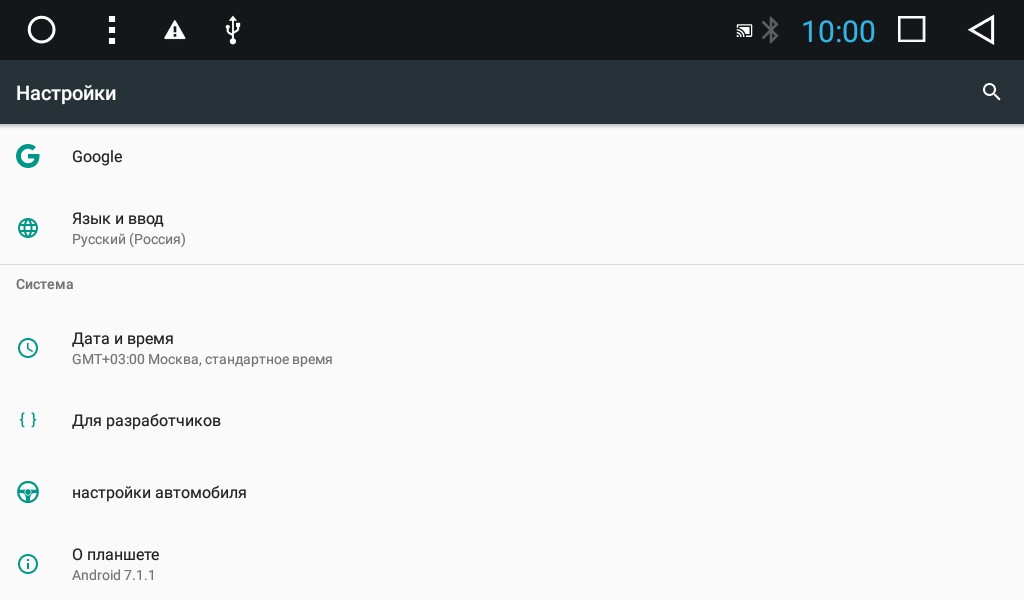Screen dimensions: 1024x600
Task: Tap the curly braces developer icon
Action: click(28, 420)
